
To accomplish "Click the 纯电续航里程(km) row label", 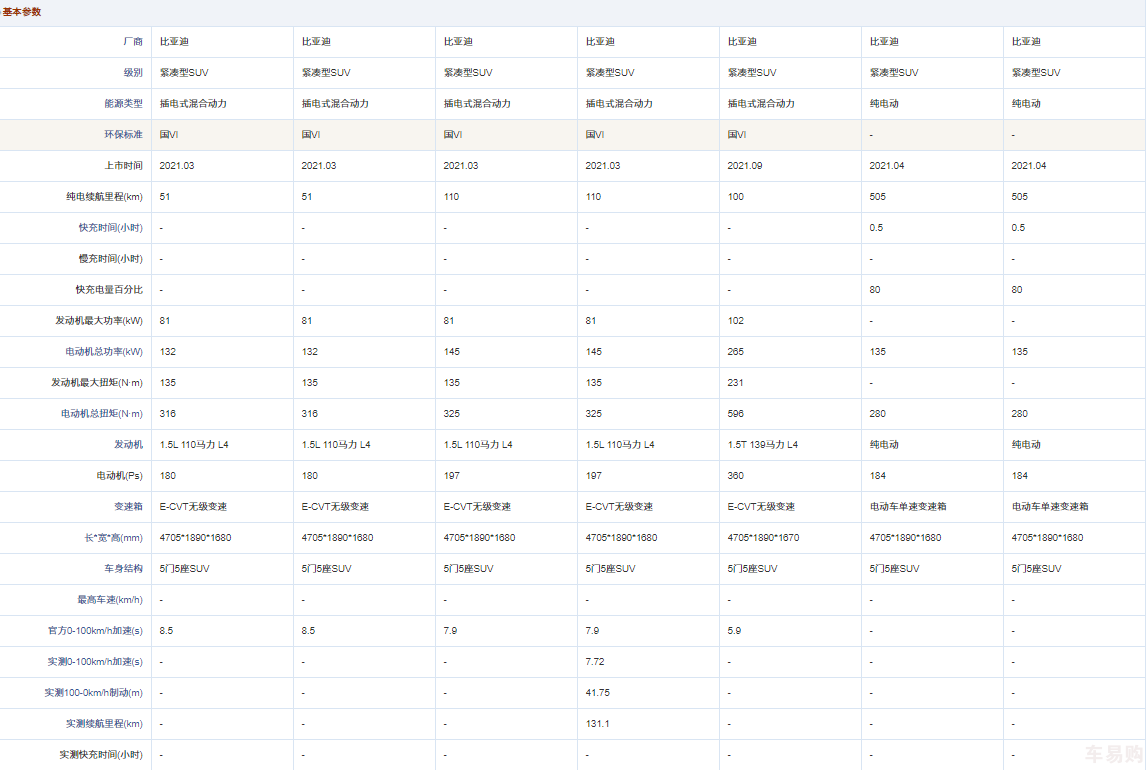I will [x=105, y=197].
